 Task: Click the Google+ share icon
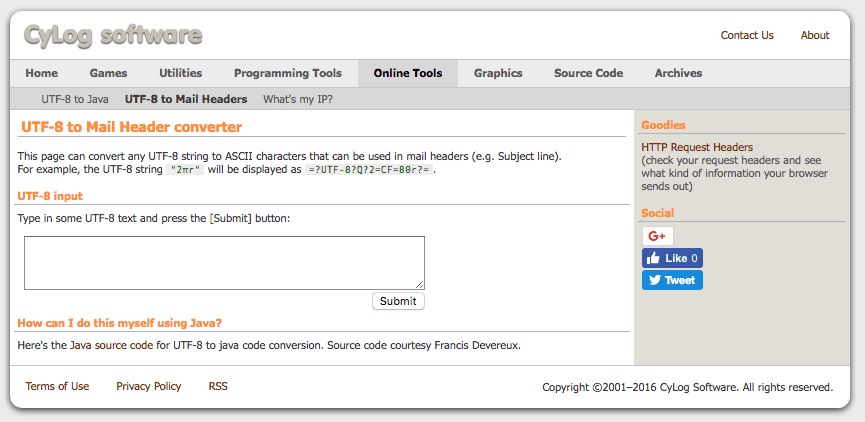657,236
